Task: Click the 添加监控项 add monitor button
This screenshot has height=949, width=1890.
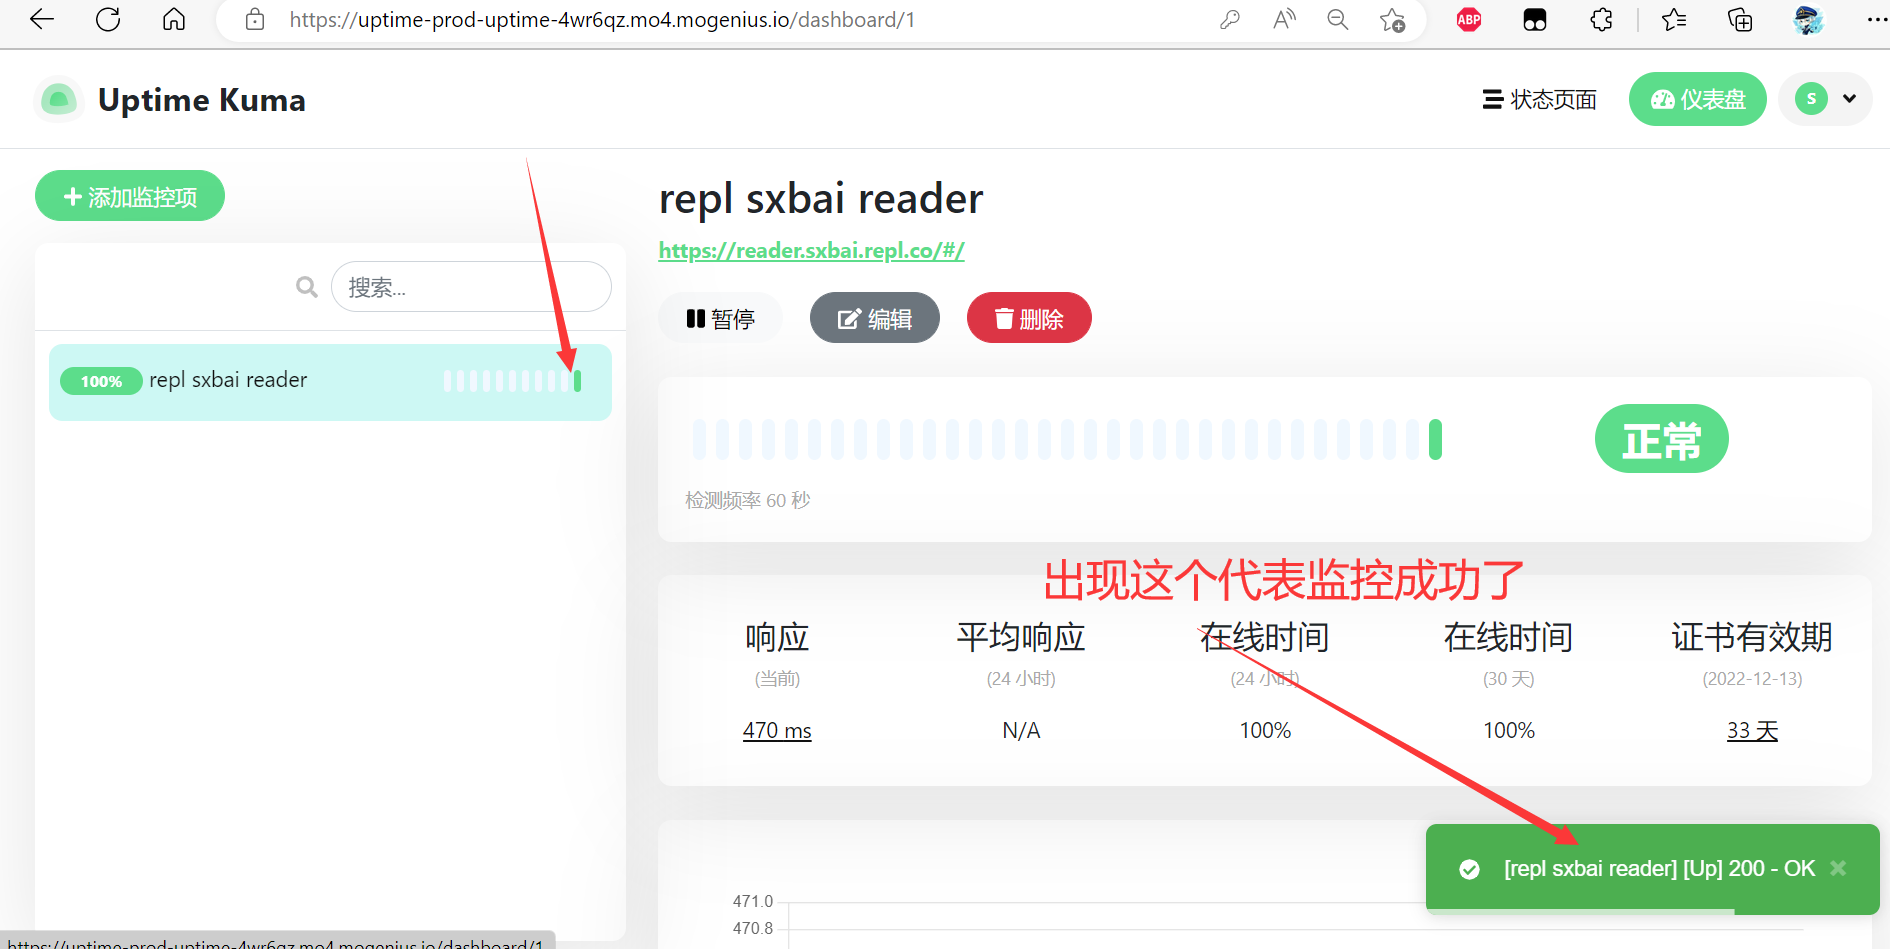Action: [130, 196]
